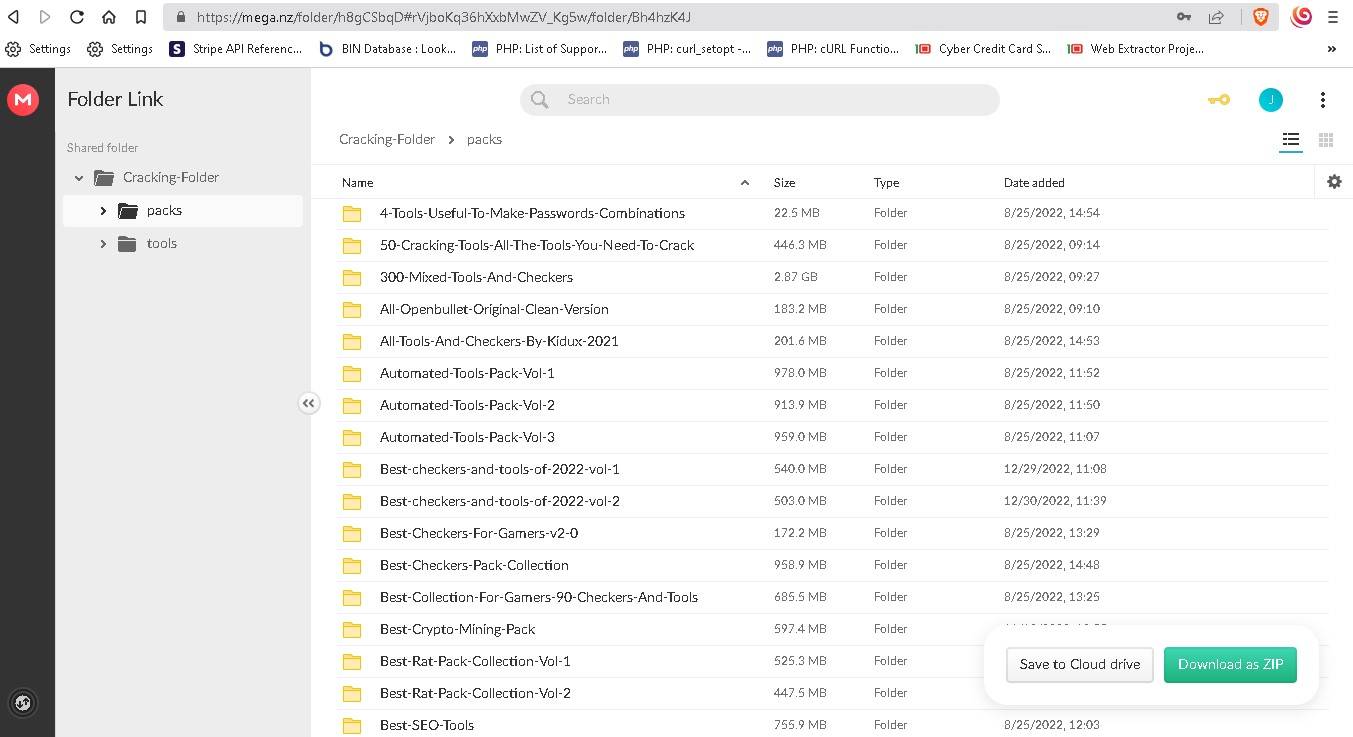1353x737 pixels.
Task: Expand the tools folder arrow in tree
Action: tap(103, 244)
